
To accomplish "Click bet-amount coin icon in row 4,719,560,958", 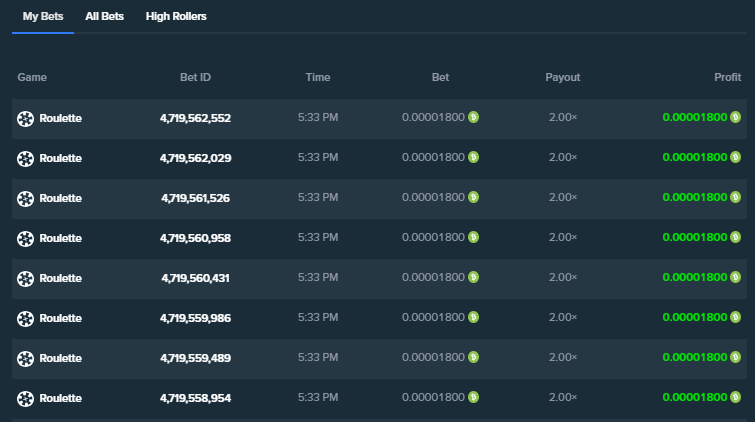I will click(x=473, y=237).
